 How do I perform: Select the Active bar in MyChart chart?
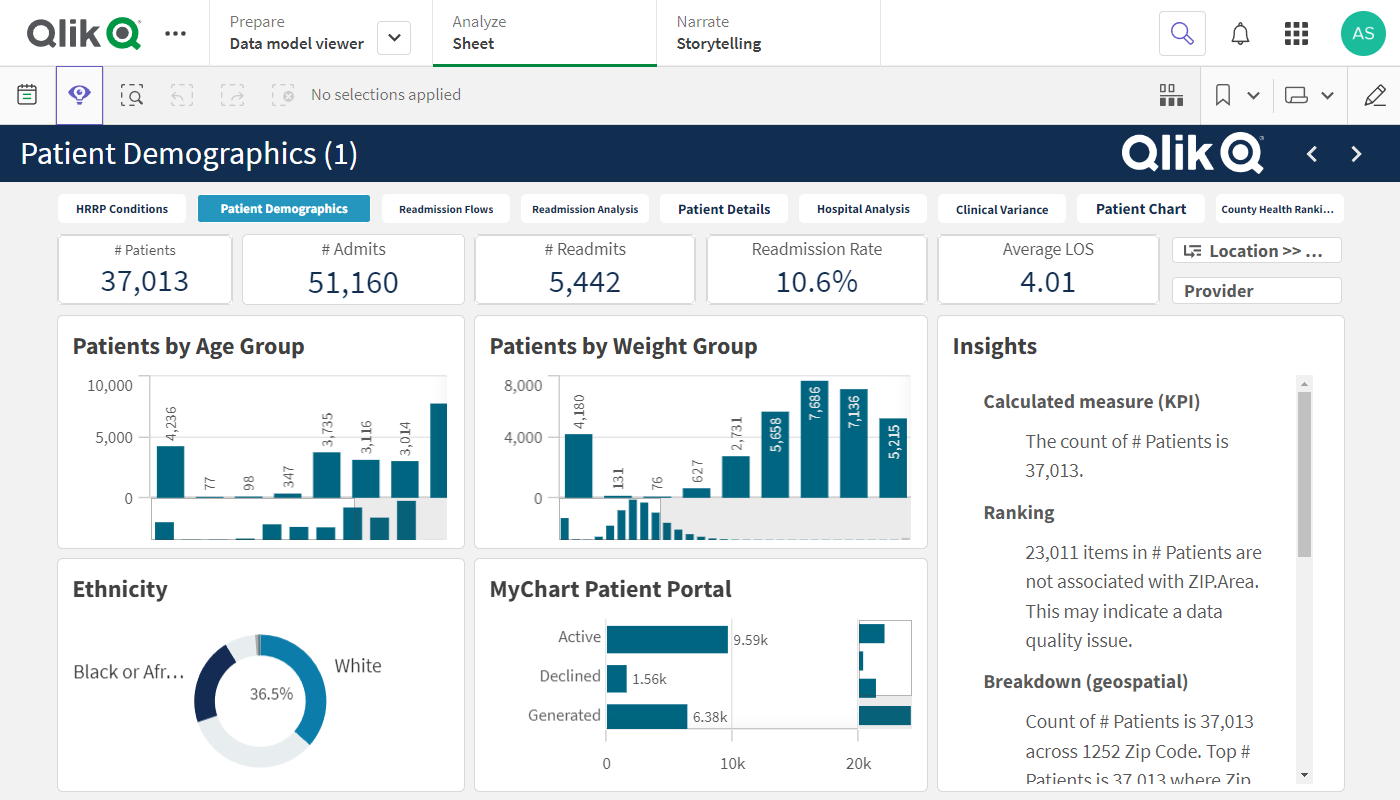point(667,640)
